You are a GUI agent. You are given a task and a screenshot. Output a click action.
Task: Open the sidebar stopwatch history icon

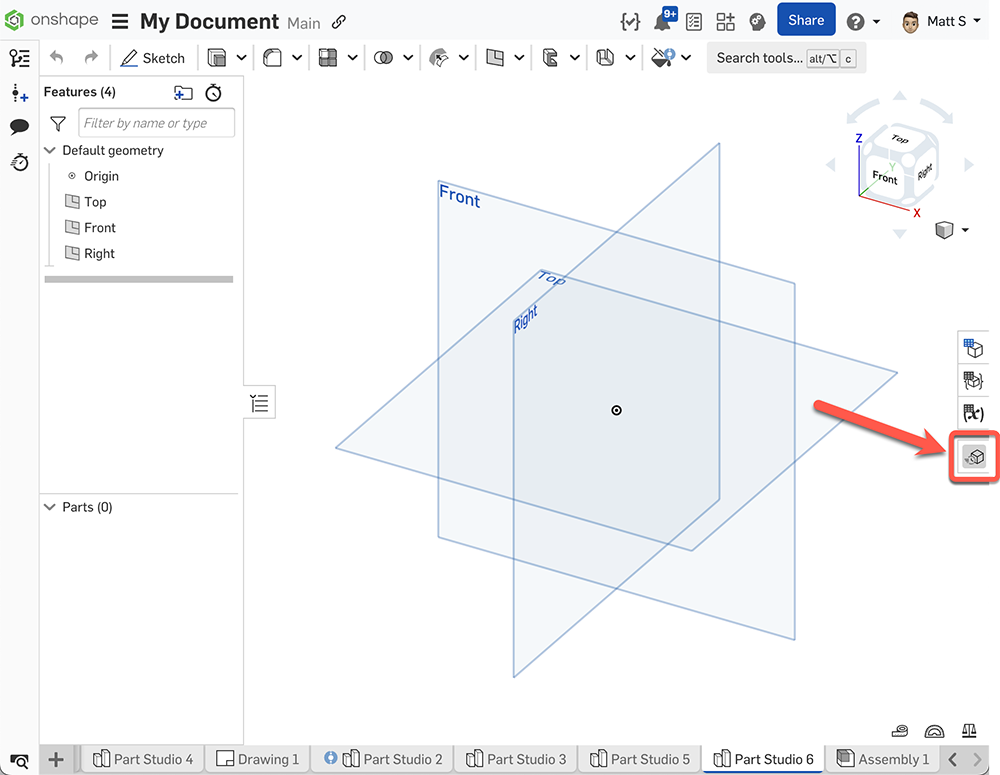tap(20, 162)
